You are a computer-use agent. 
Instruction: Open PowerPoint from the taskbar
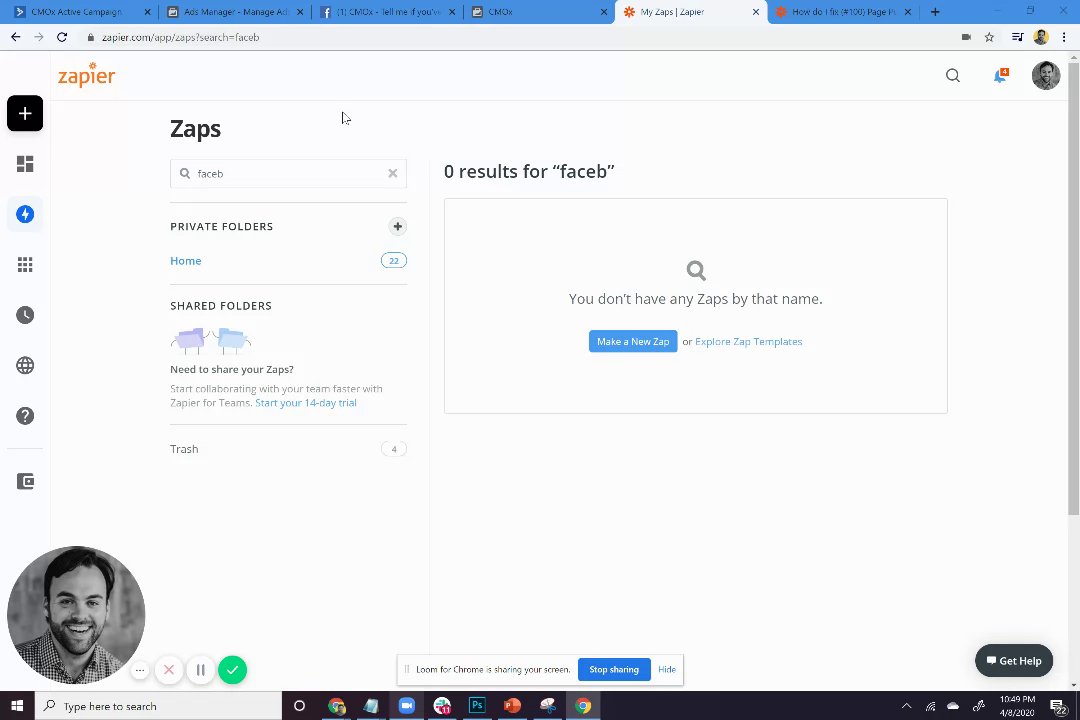(512, 706)
